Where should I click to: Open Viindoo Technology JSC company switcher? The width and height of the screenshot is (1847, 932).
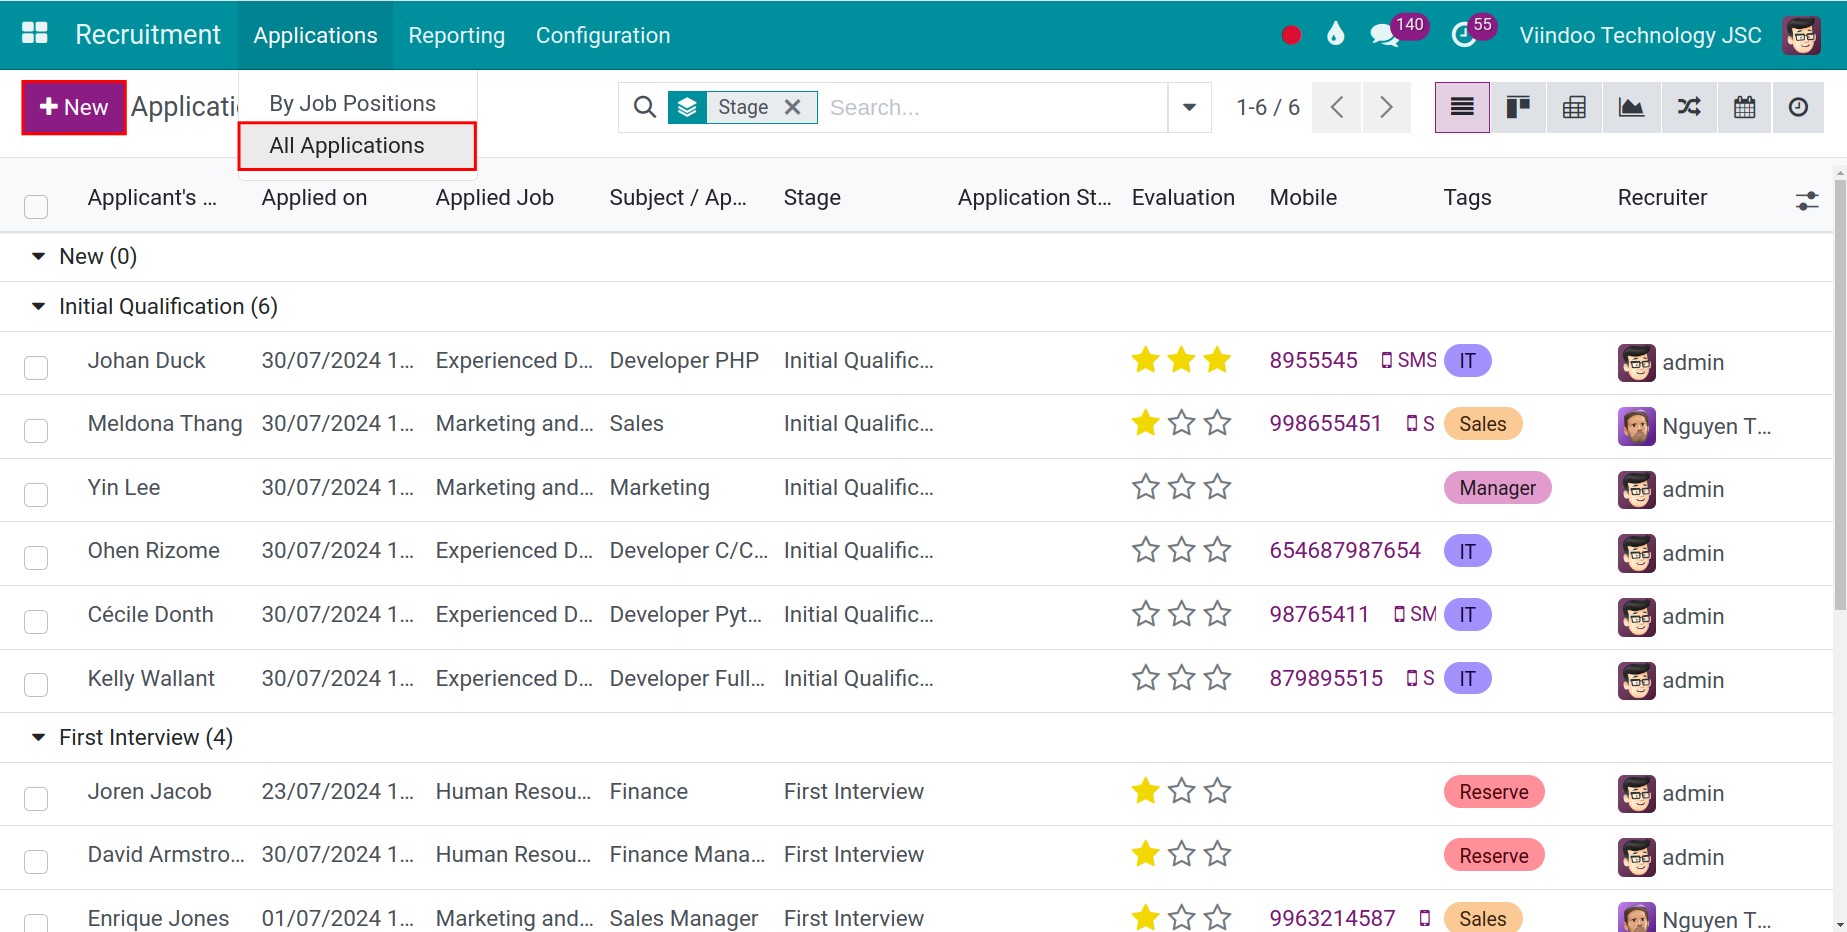click(1640, 35)
